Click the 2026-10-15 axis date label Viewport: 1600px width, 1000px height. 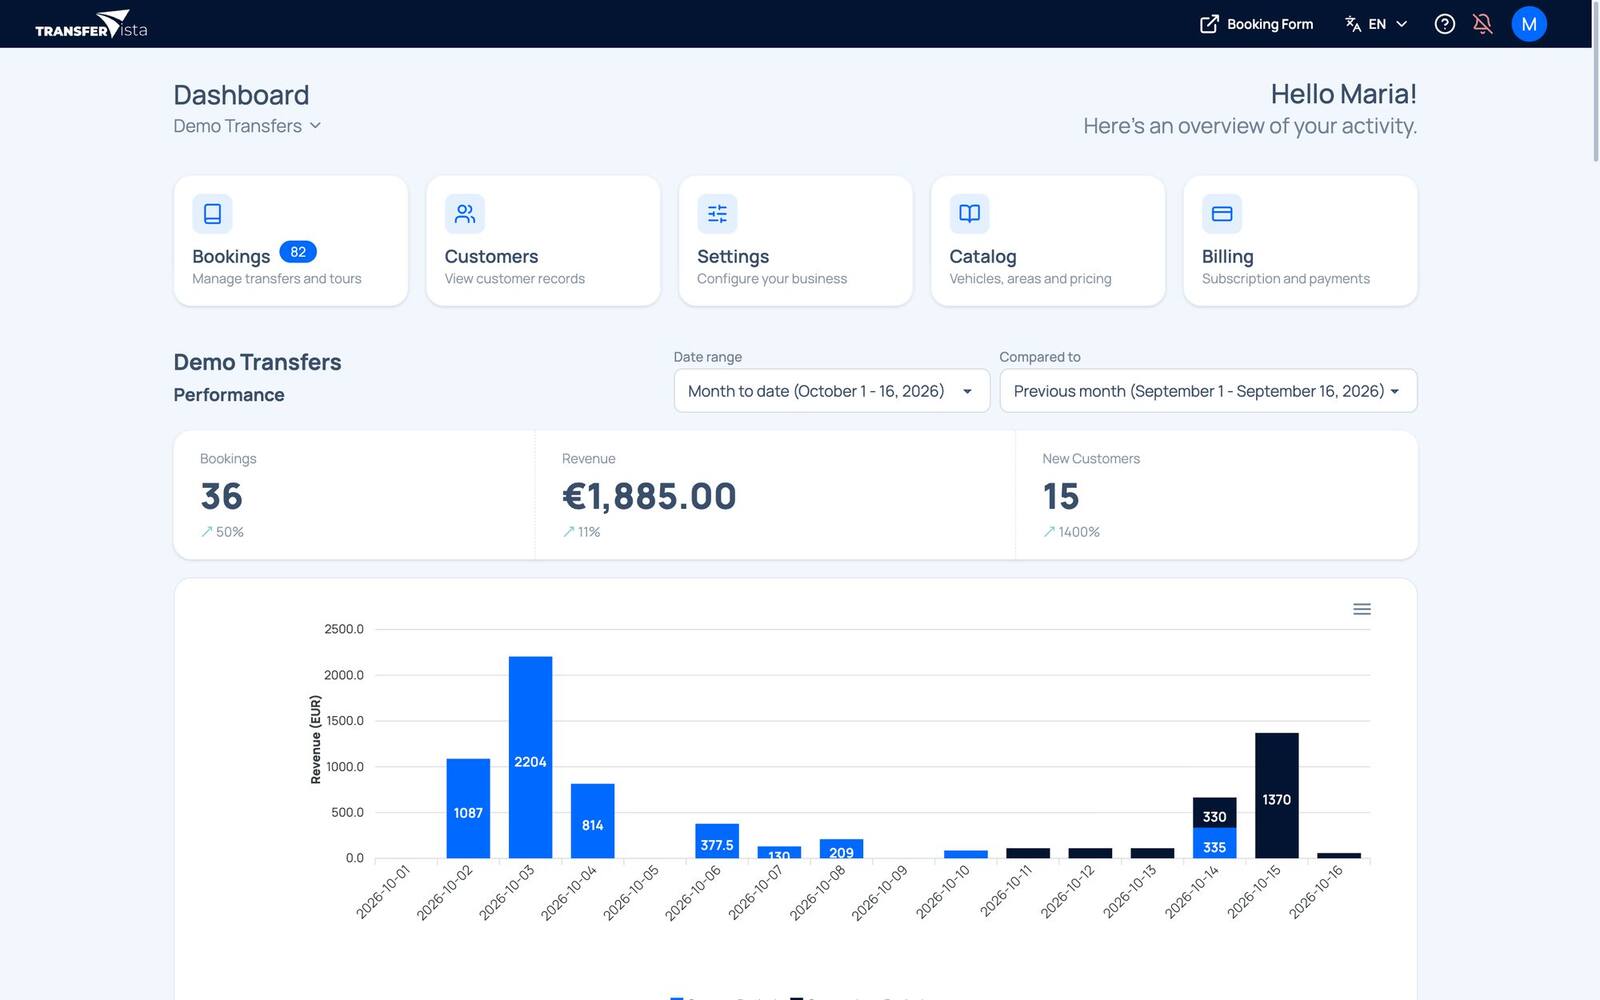tap(1254, 892)
